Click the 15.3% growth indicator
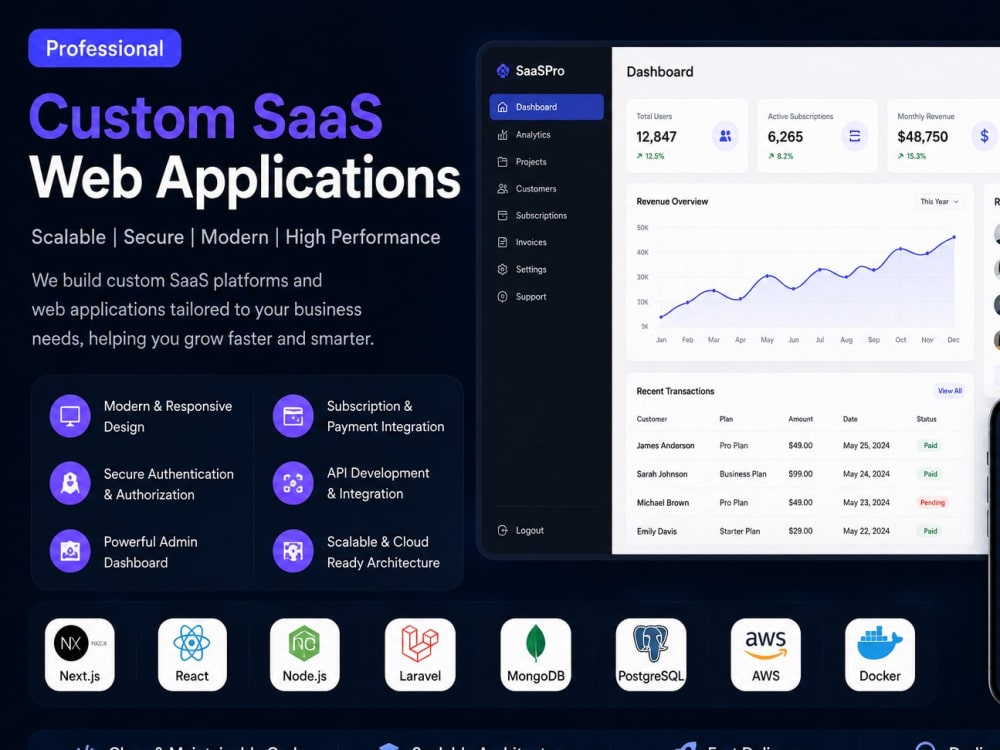The width and height of the screenshot is (1000, 750). [911, 156]
